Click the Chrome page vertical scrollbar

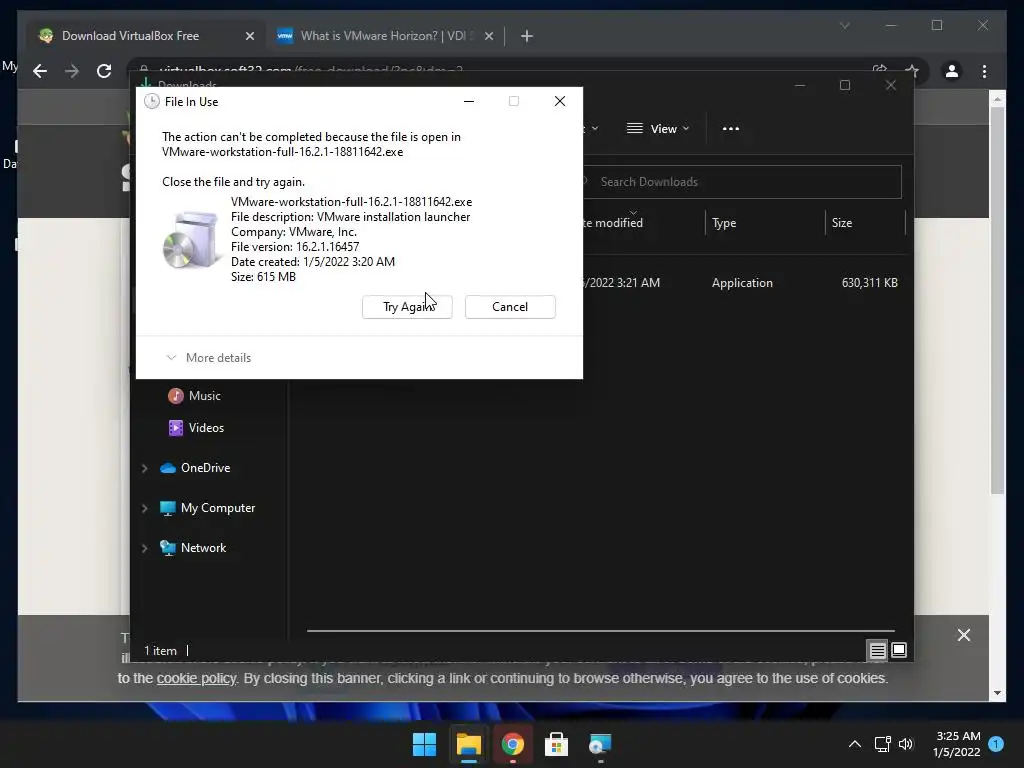coord(997,300)
